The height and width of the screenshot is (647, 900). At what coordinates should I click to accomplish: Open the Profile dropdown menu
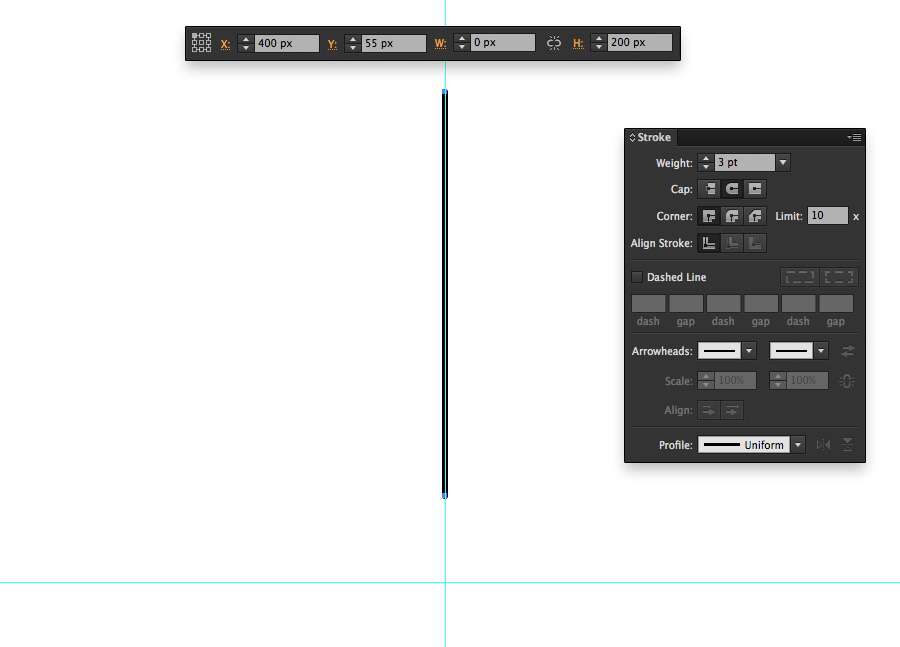point(797,444)
